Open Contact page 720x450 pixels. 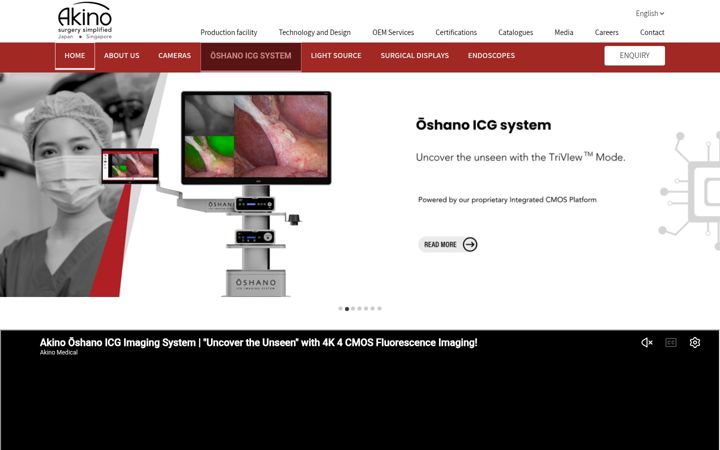652,32
